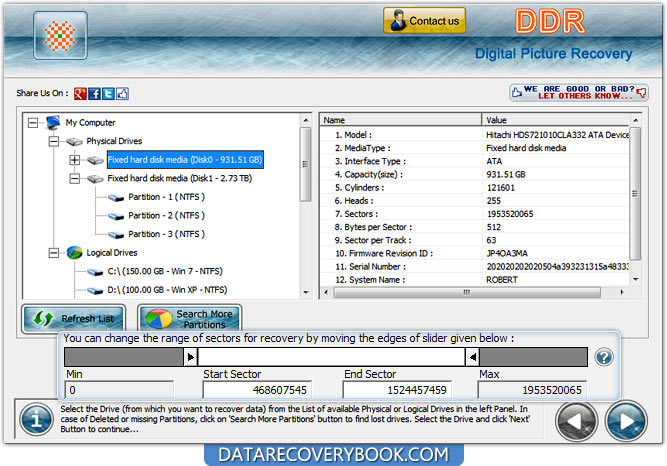This screenshot has height=466, width=667.
Task: Click the Physical Drives disk icon
Action: (x=74, y=141)
